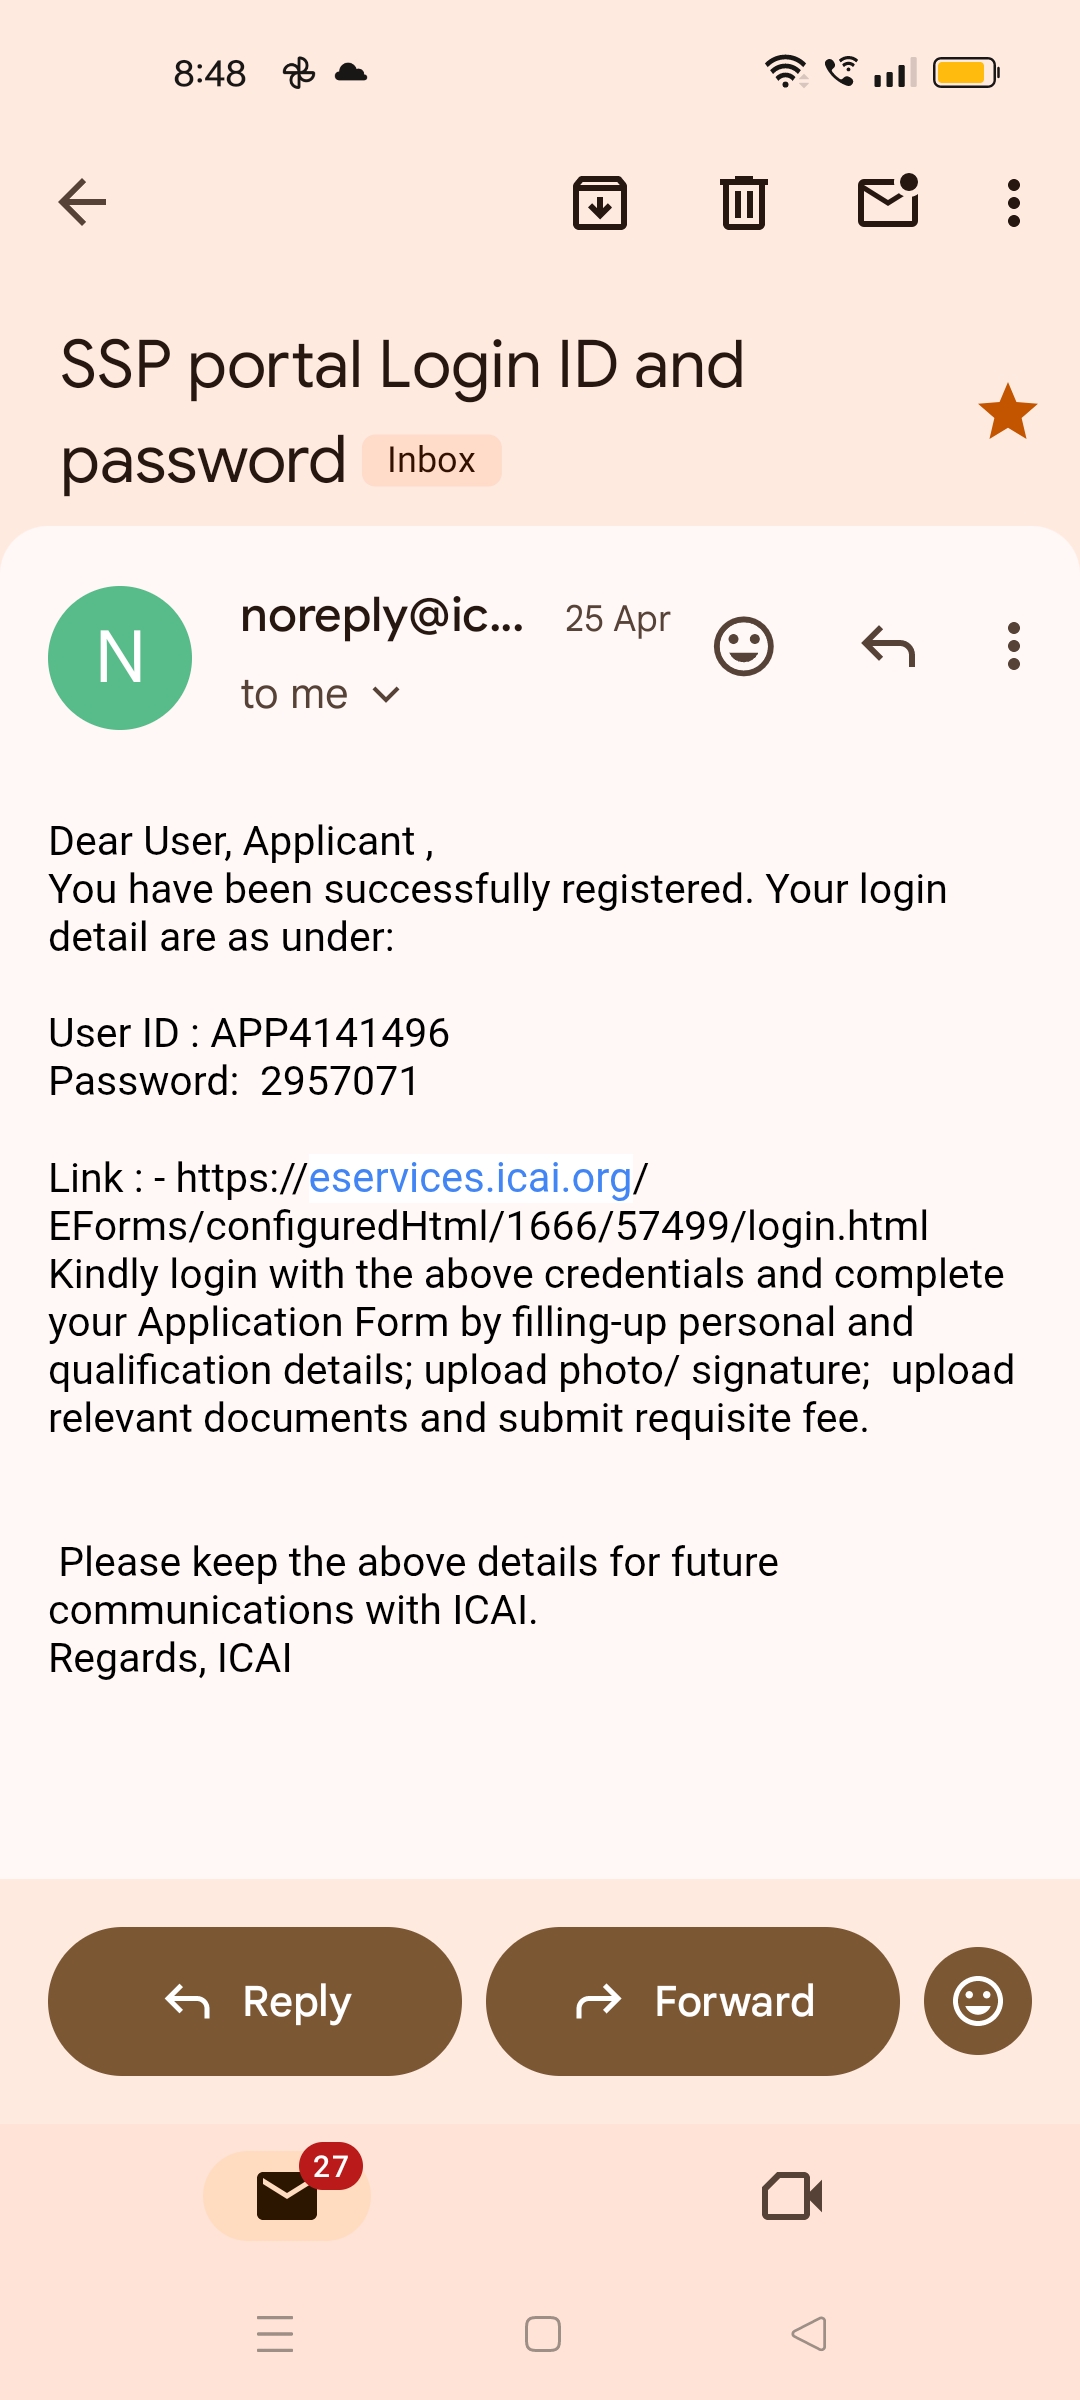
Task: Expand the 'to me' recipient details
Action: point(320,694)
